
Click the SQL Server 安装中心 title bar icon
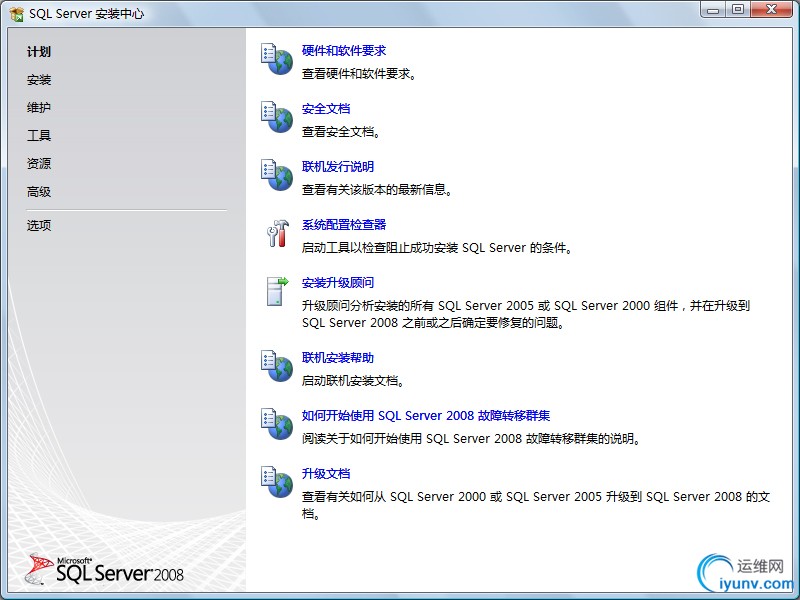coord(16,14)
